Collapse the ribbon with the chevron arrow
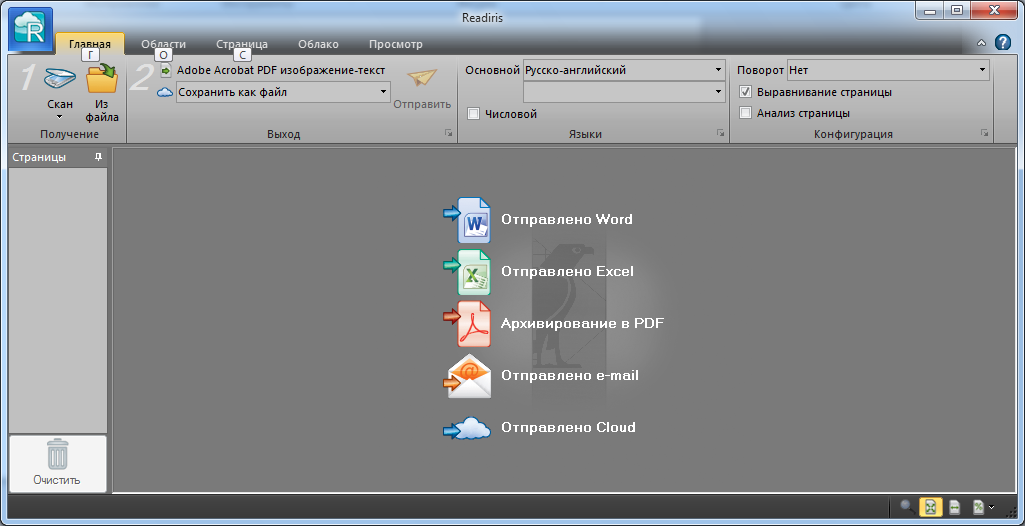This screenshot has width=1025, height=526. (981, 43)
